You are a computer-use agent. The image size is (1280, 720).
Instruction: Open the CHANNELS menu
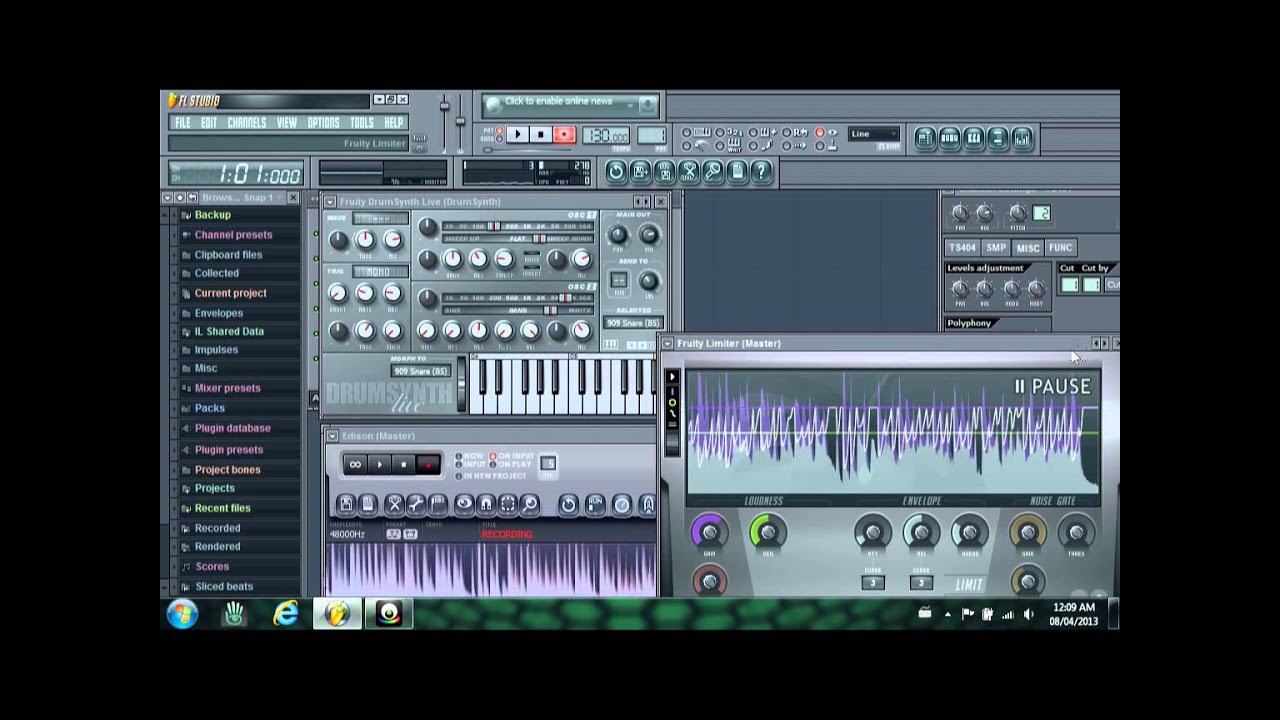click(x=247, y=123)
